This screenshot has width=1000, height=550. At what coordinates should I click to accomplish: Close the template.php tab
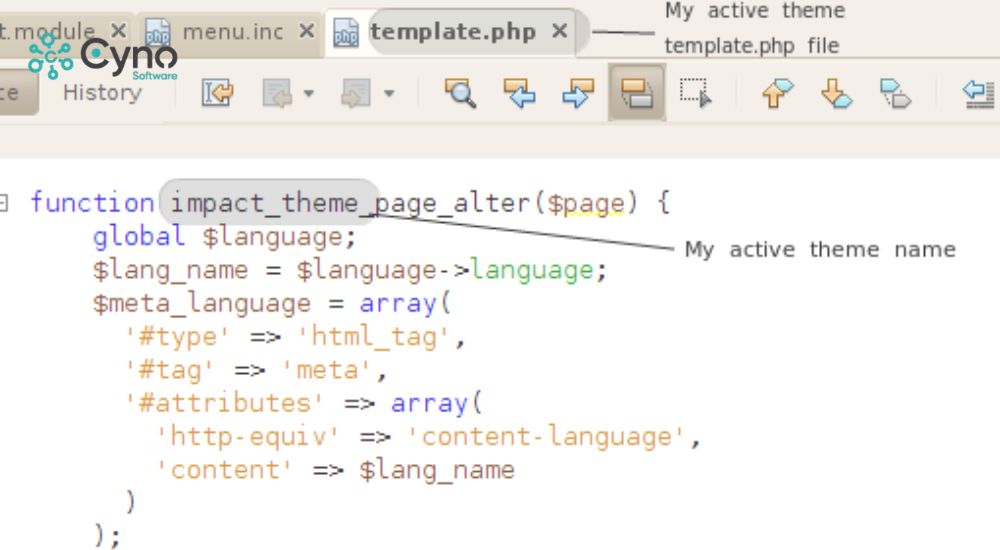click(x=560, y=31)
